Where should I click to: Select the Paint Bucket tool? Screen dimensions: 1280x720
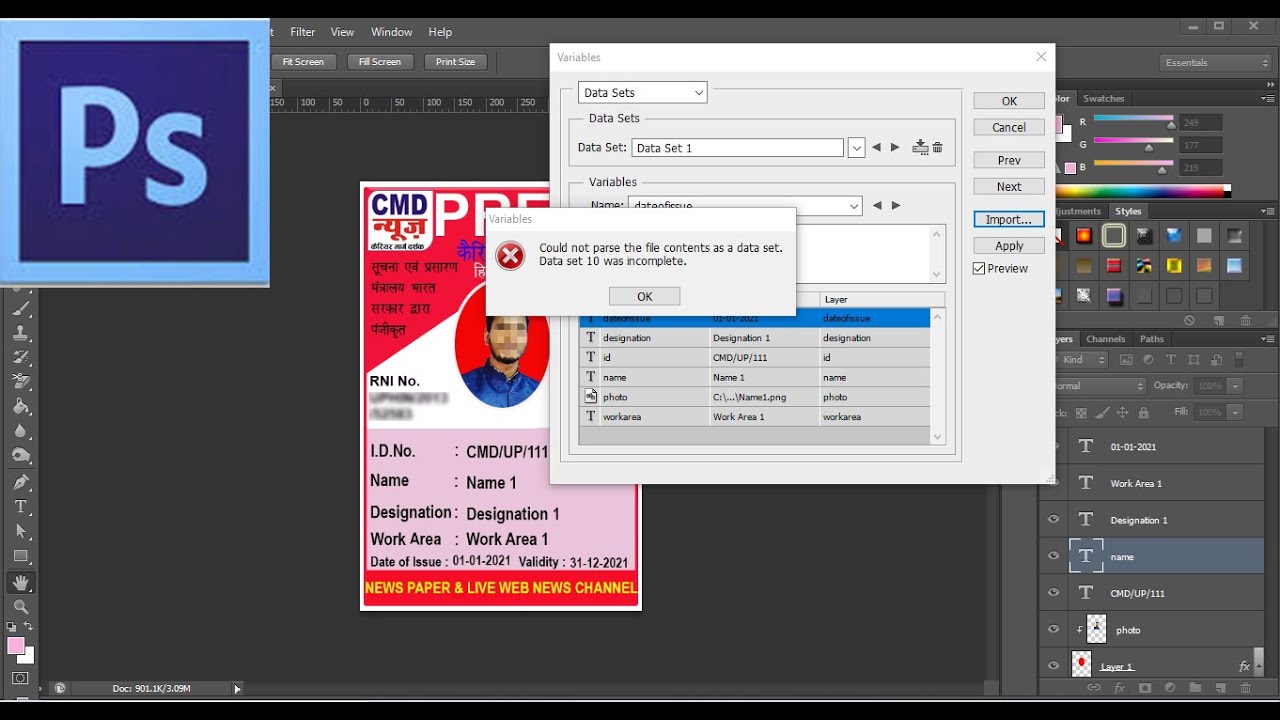point(21,406)
